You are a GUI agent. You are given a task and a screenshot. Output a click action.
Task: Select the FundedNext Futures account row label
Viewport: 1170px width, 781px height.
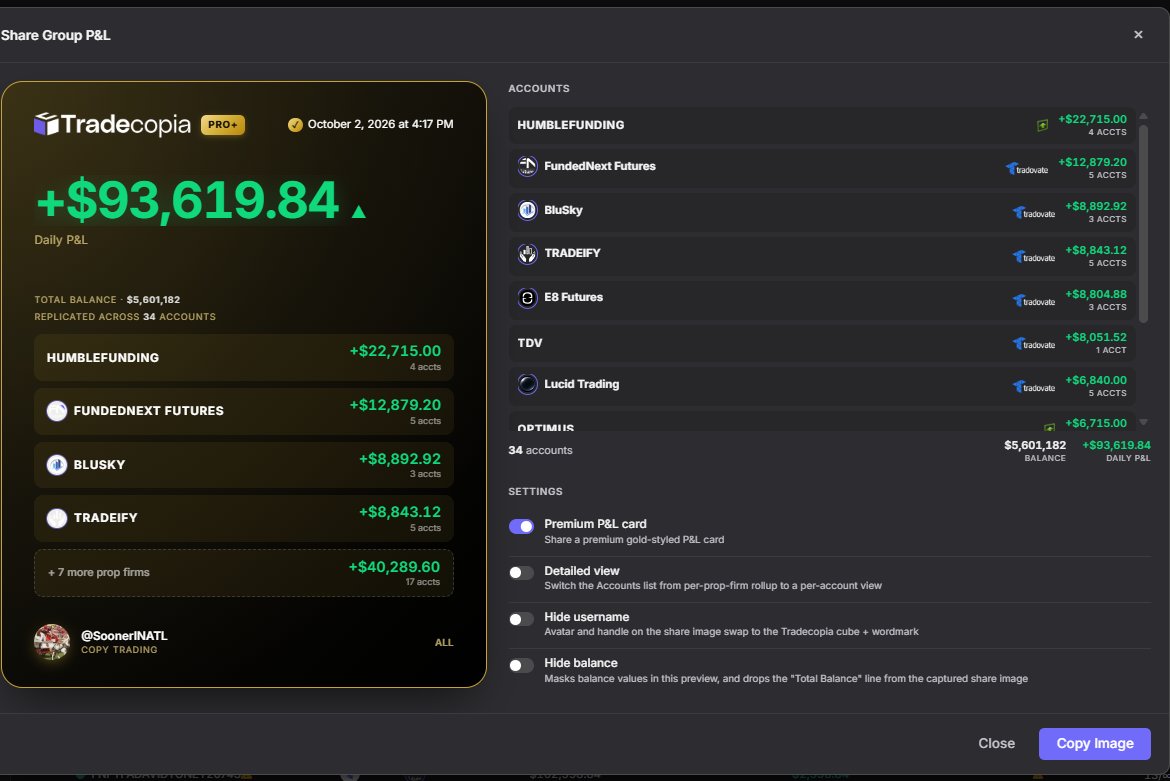(x=600, y=166)
